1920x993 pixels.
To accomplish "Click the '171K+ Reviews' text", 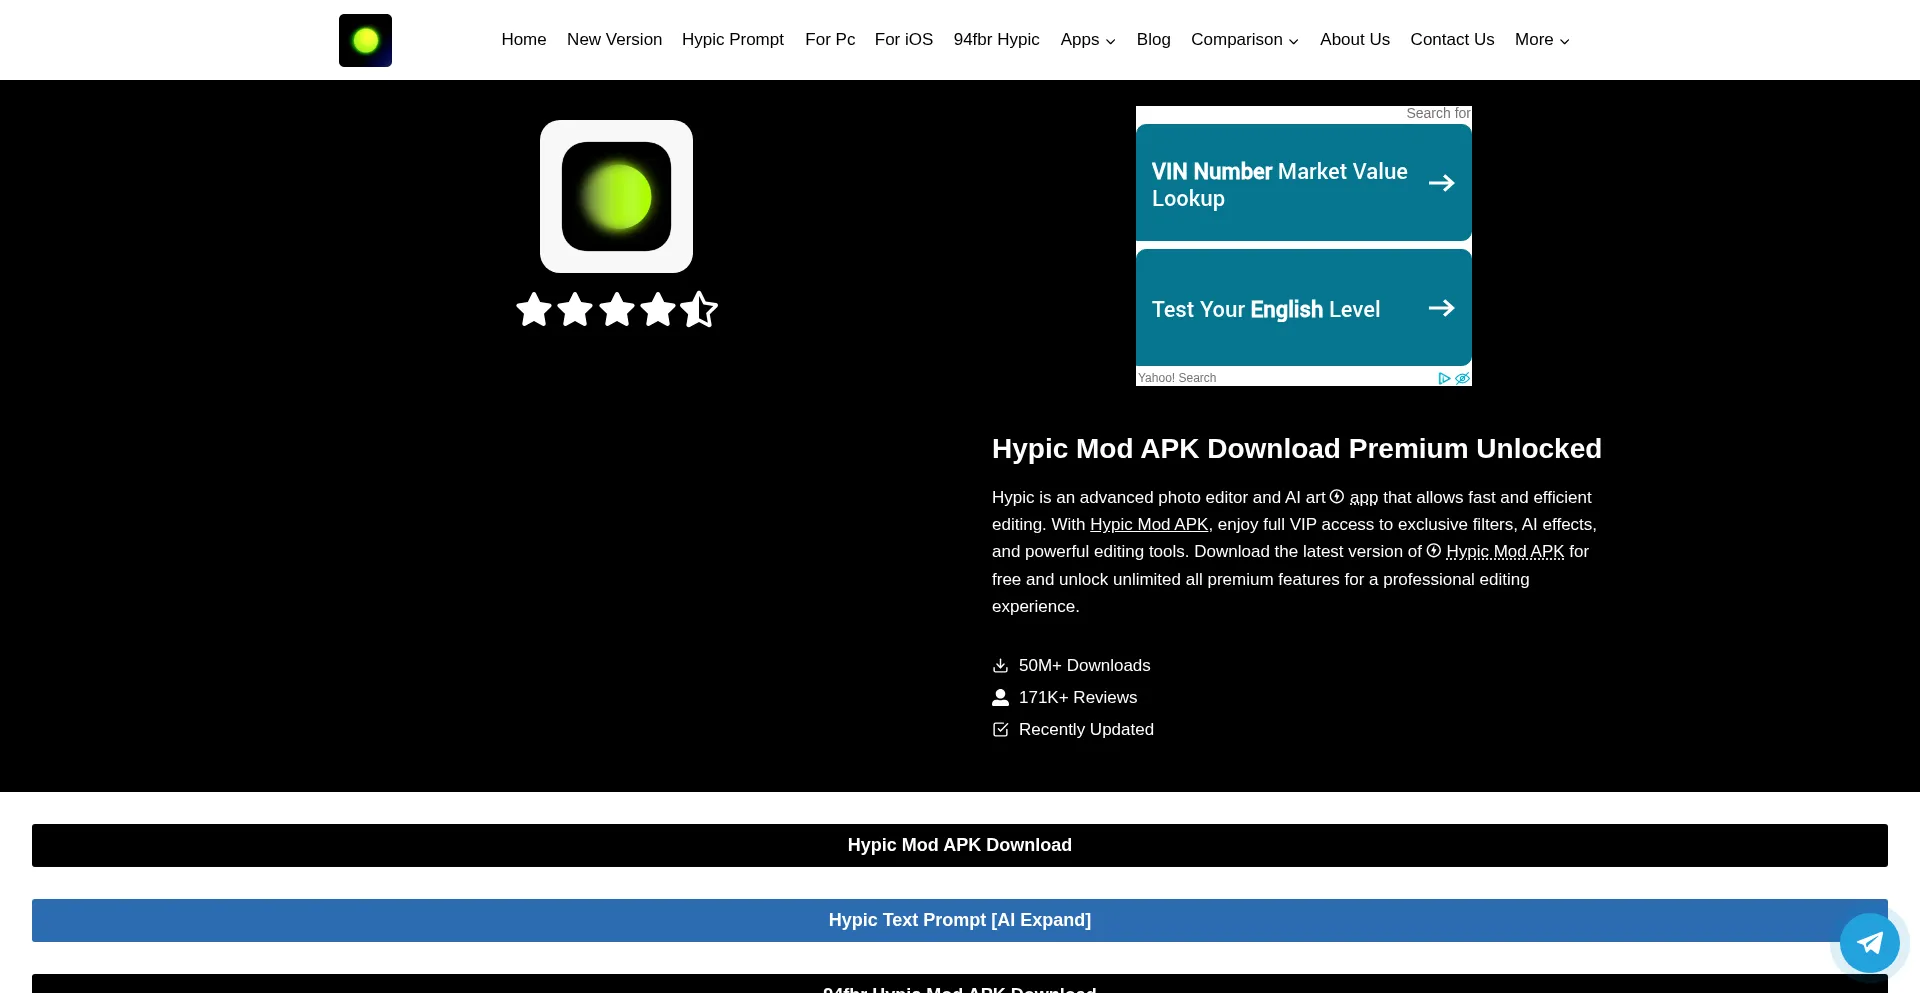I will tap(1078, 698).
